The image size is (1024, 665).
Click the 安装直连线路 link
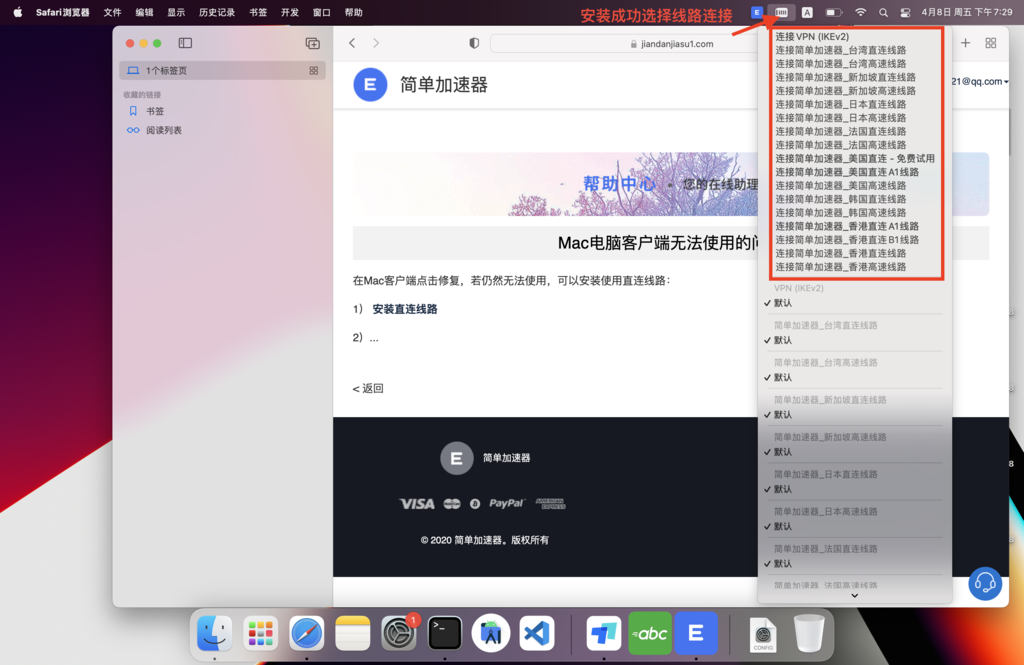(405, 309)
